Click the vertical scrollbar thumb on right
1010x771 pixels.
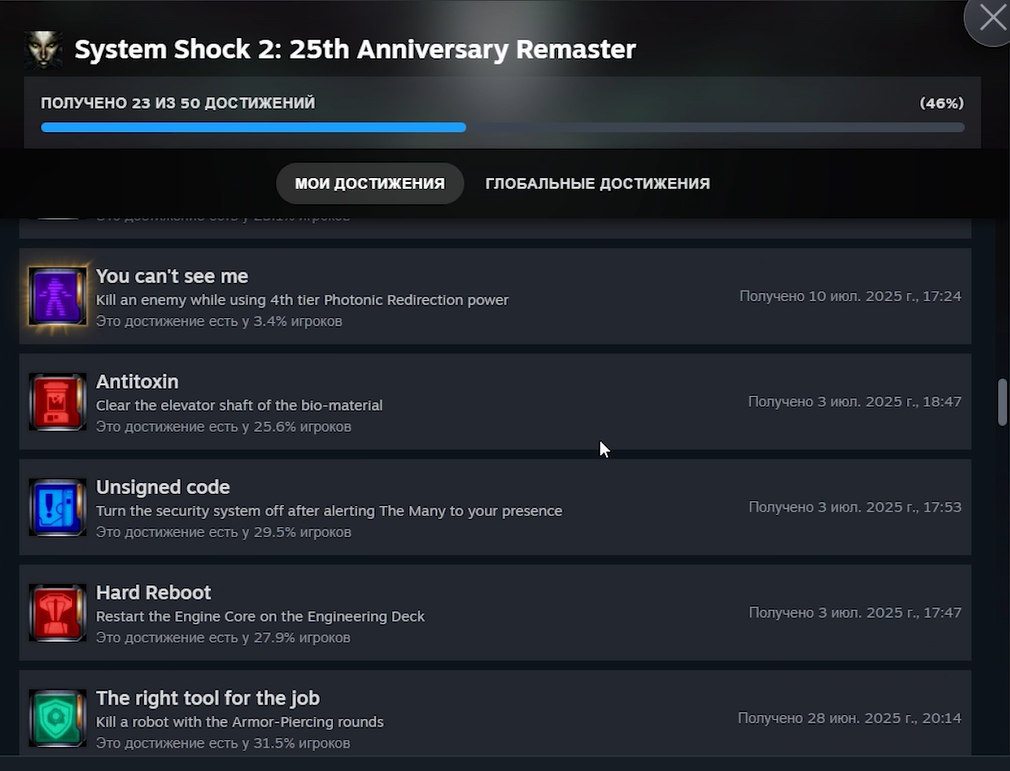(x=1002, y=403)
